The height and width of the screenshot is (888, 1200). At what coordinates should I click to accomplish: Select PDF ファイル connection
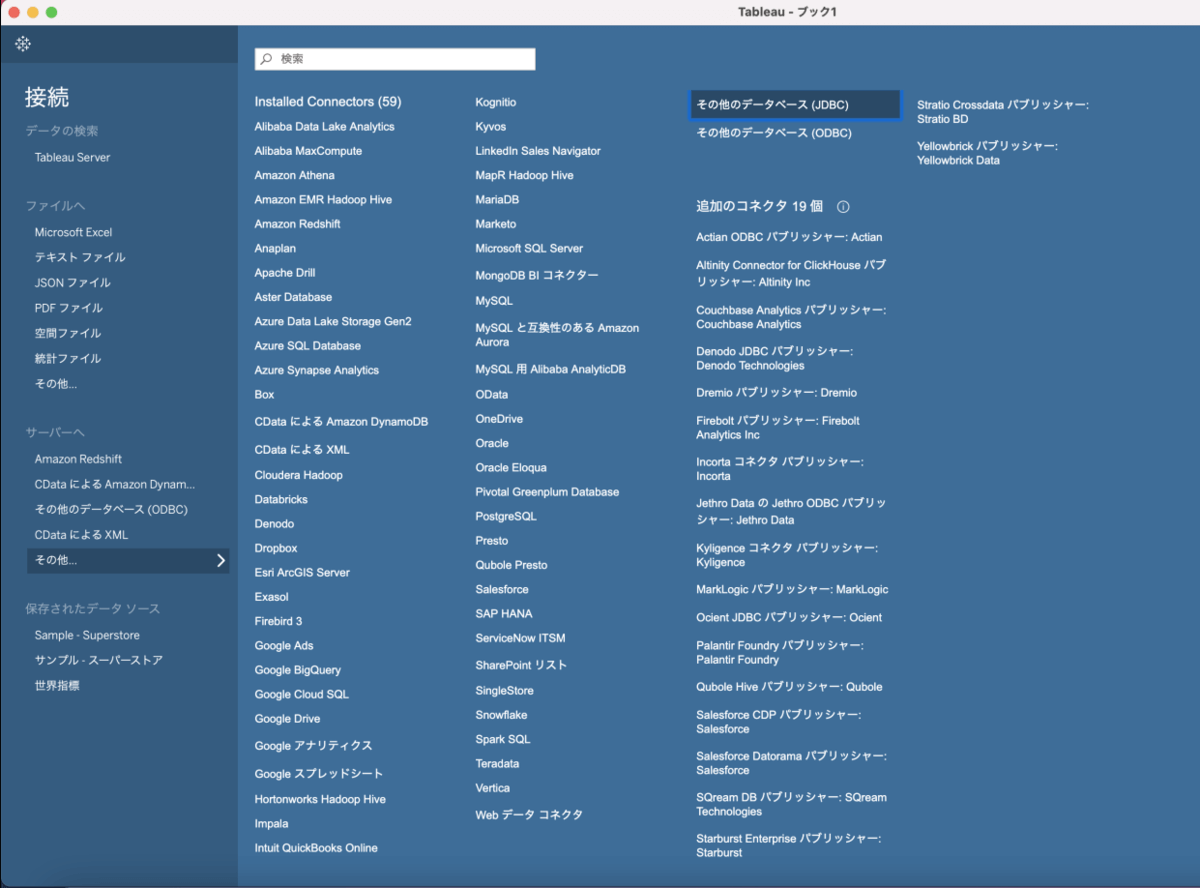point(68,308)
